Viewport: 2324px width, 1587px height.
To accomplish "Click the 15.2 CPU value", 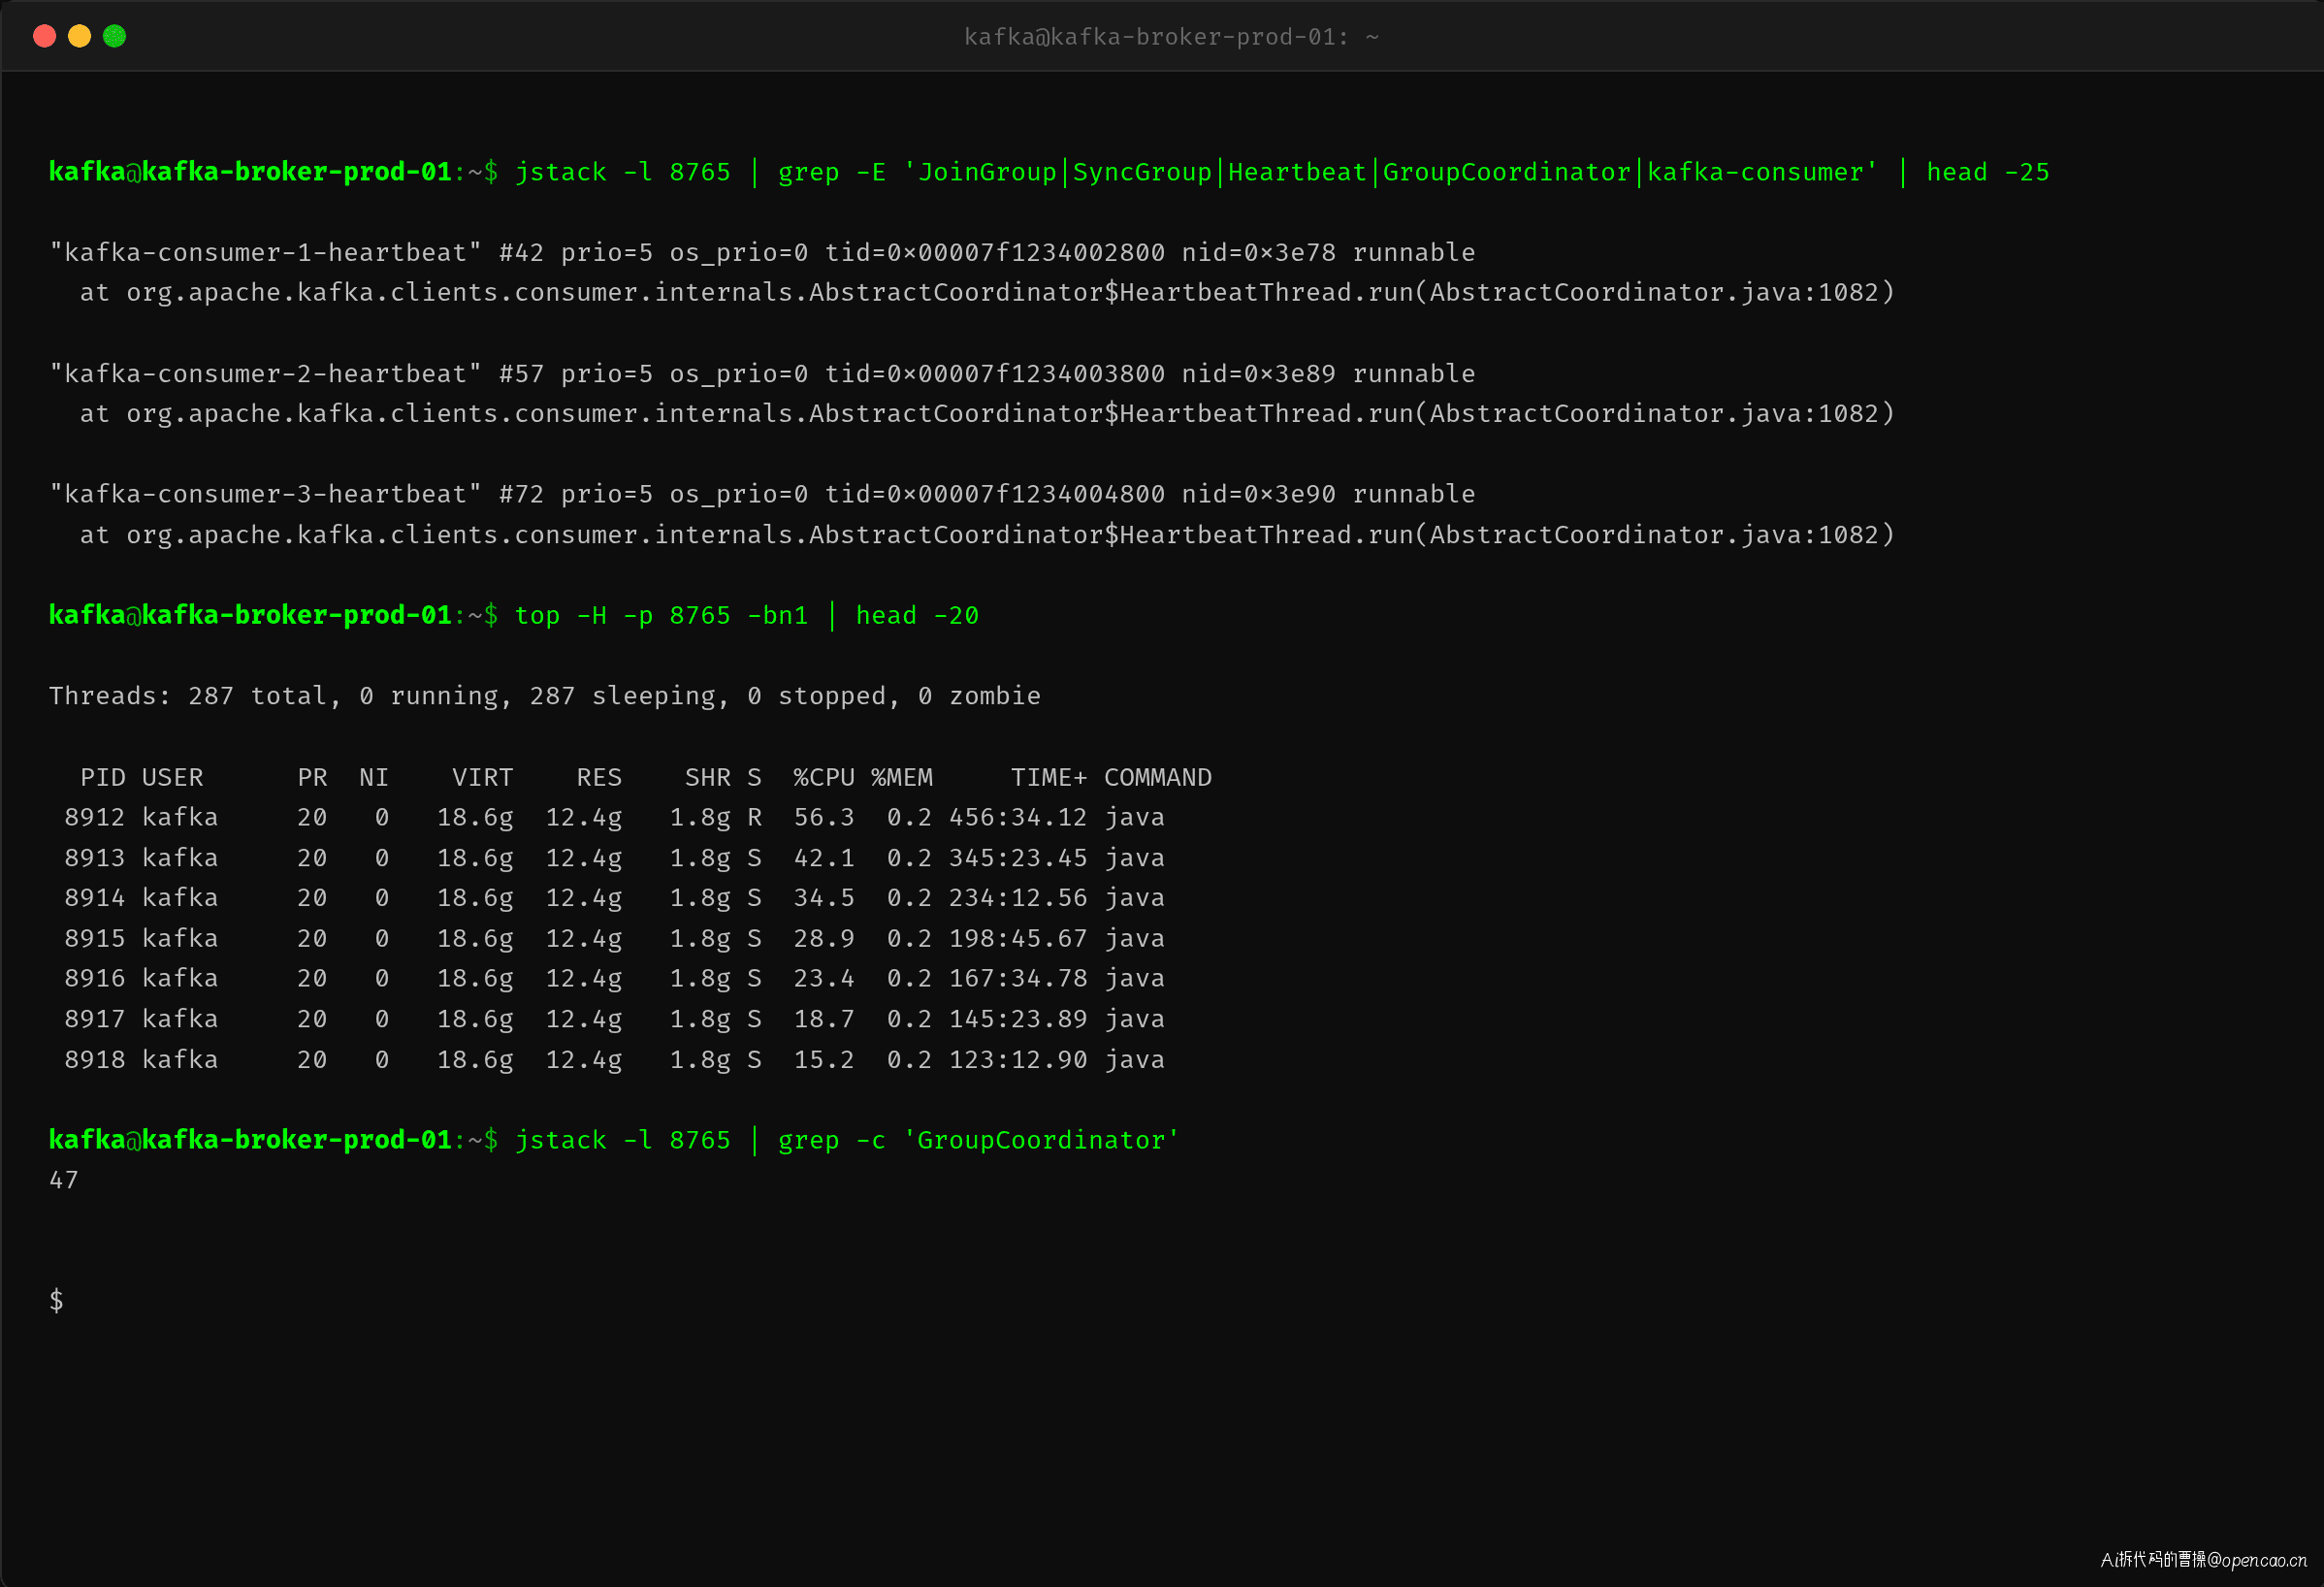I will pyautogui.click(x=824, y=1059).
